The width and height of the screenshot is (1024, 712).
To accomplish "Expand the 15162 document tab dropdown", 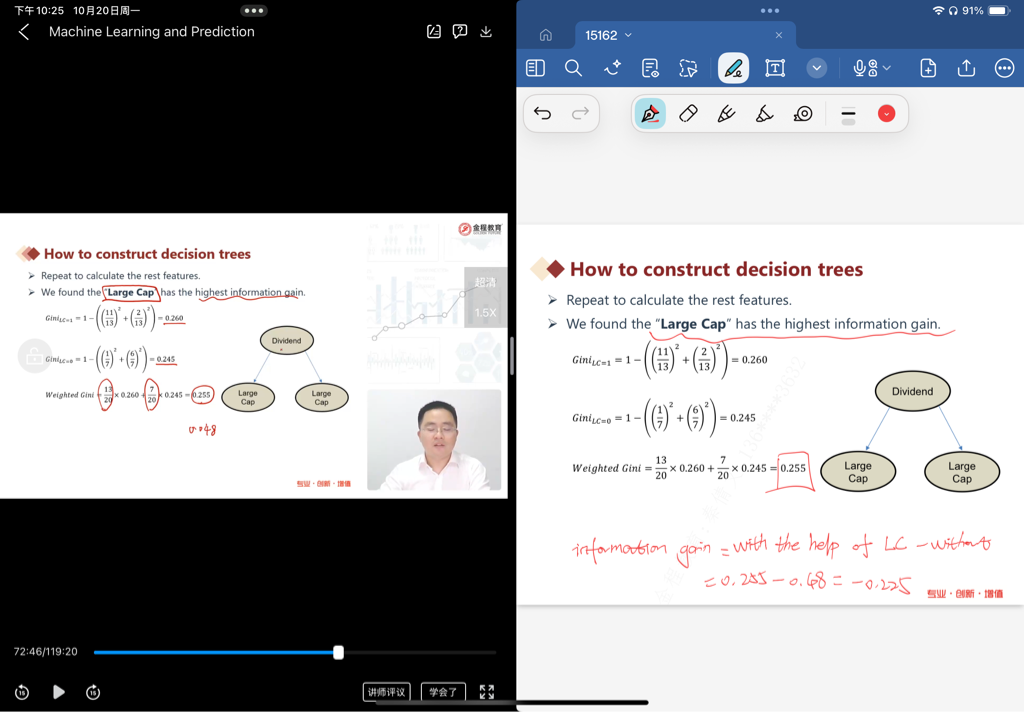I will [628, 36].
